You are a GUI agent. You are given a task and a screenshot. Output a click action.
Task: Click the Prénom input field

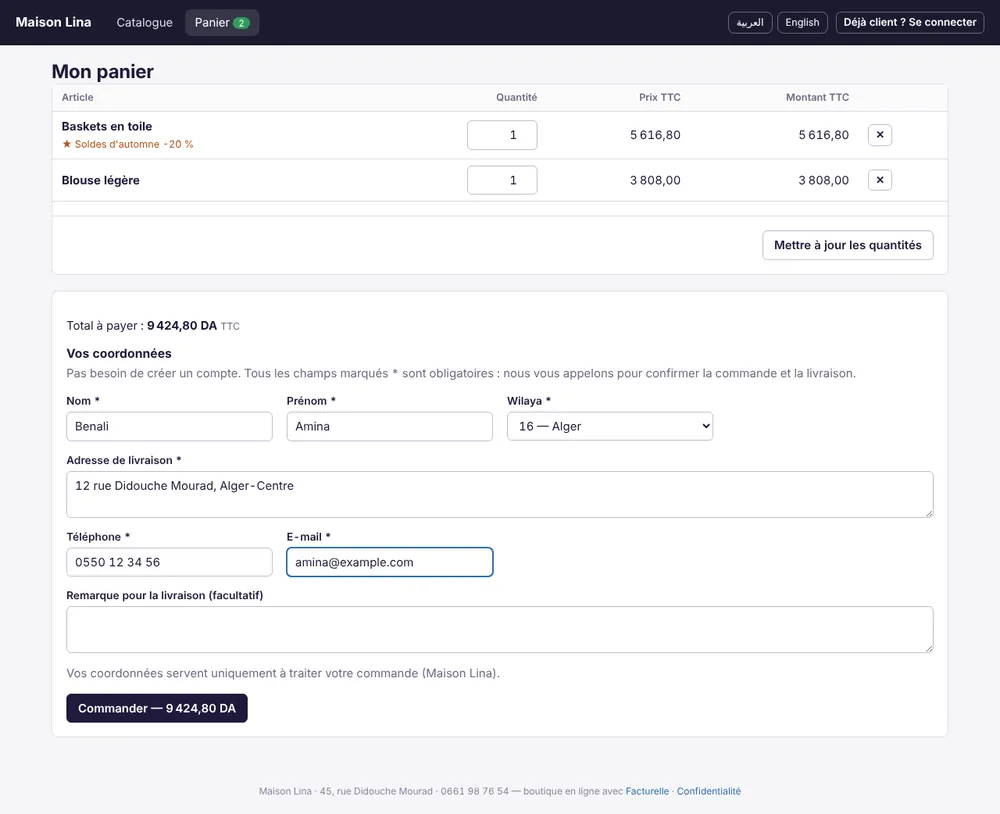[390, 426]
